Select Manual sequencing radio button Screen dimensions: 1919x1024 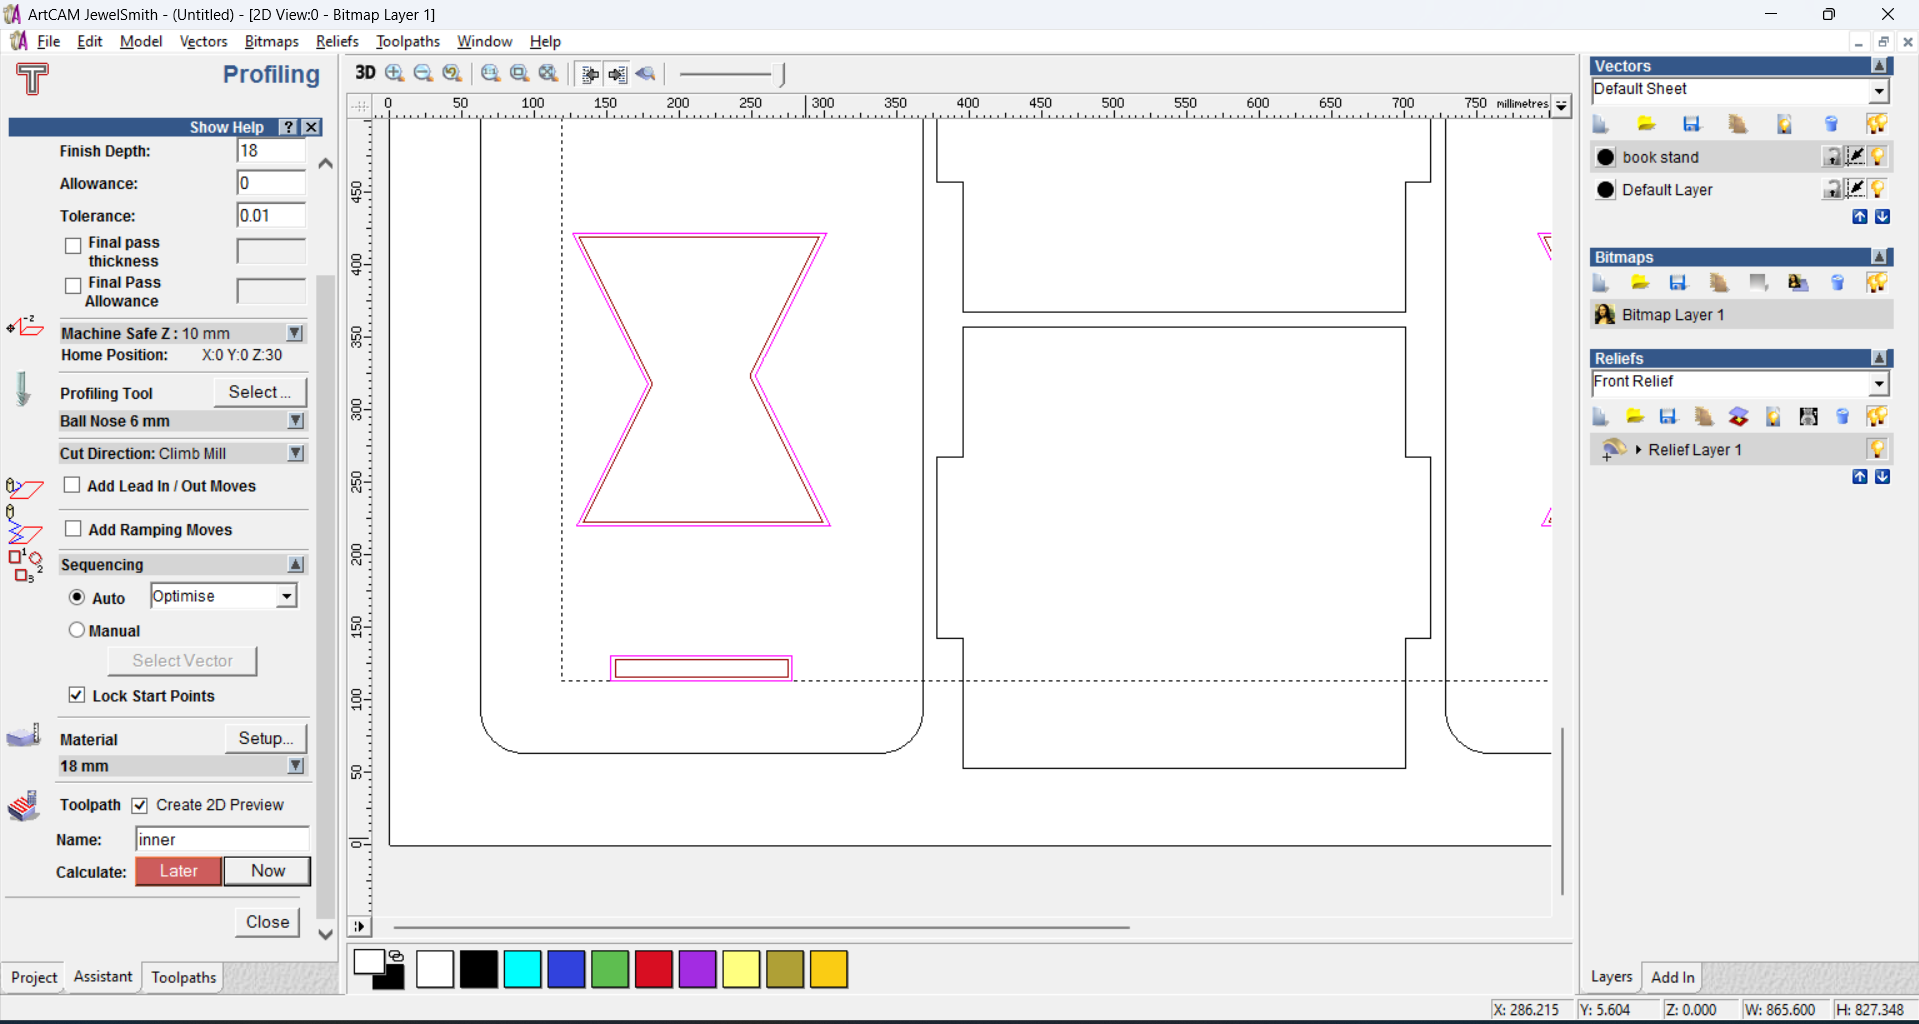coord(77,630)
